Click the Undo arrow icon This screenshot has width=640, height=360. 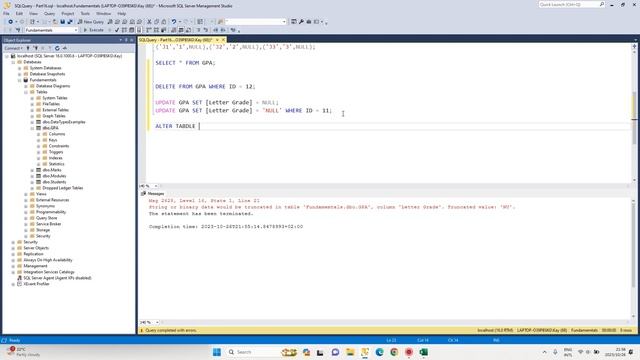(x=174, y=22)
